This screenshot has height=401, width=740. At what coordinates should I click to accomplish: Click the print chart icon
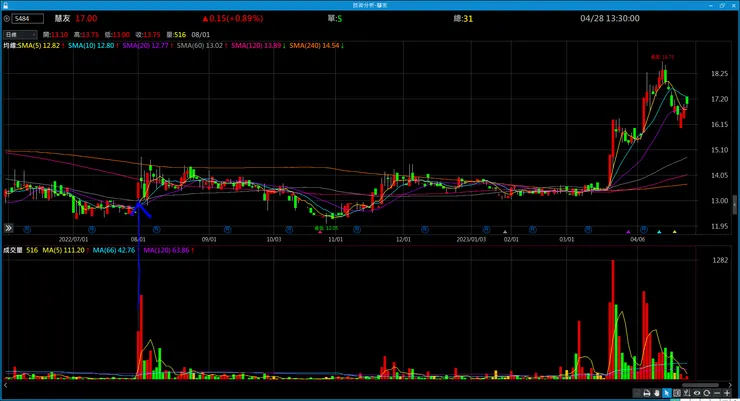pos(647,393)
